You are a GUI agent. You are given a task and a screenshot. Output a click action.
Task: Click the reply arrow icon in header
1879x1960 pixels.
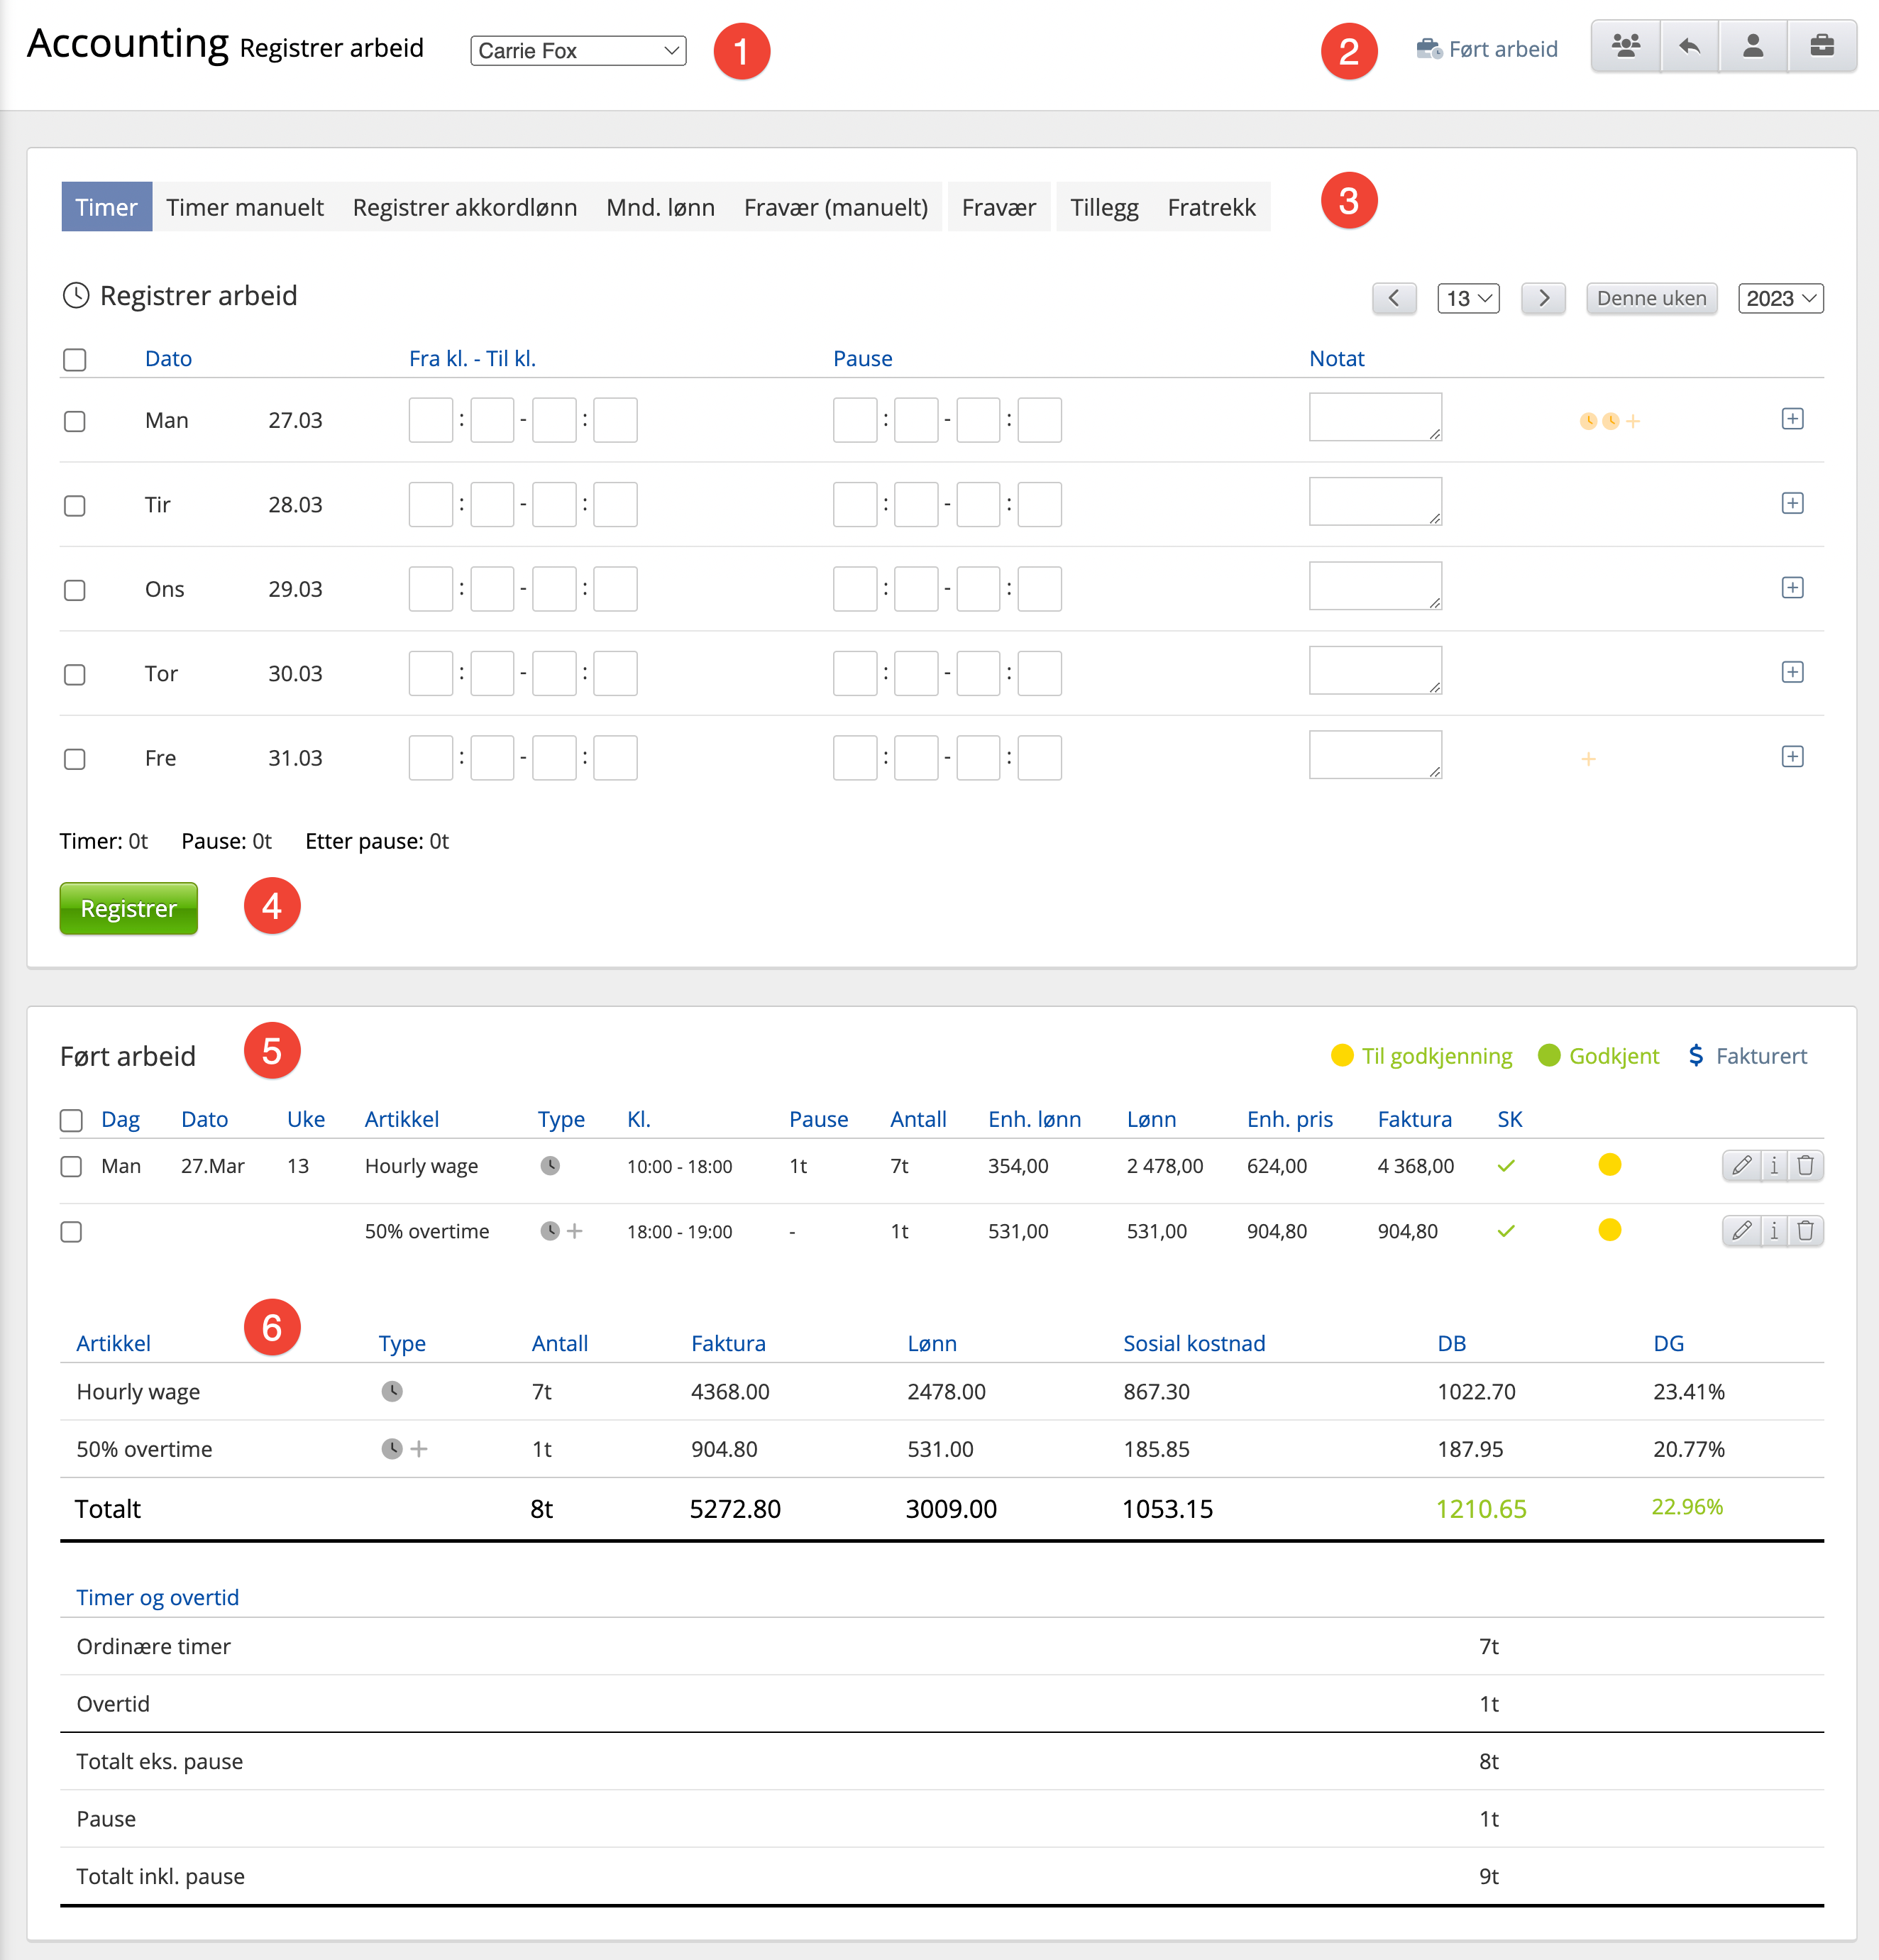(x=1689, y=46)
